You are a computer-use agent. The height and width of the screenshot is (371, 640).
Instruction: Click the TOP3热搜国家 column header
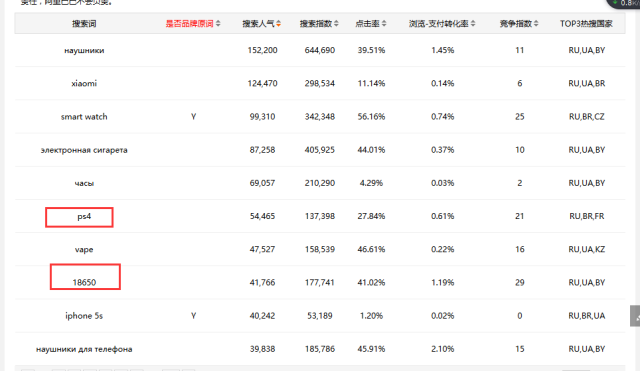pos(586,24)
